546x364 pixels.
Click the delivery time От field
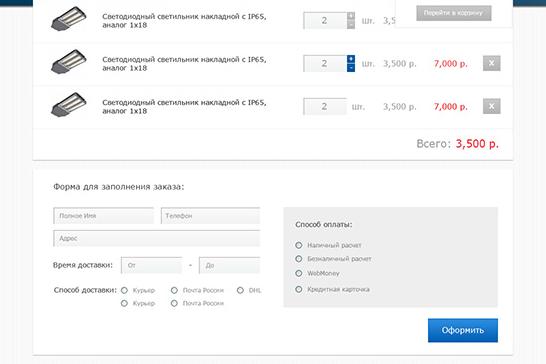[151, 265]
